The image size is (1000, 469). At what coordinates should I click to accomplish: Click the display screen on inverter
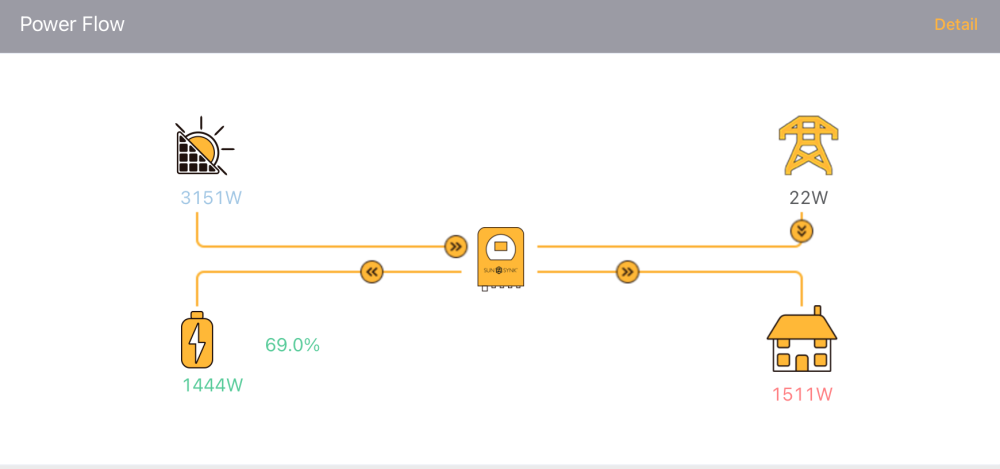point(501,245)
